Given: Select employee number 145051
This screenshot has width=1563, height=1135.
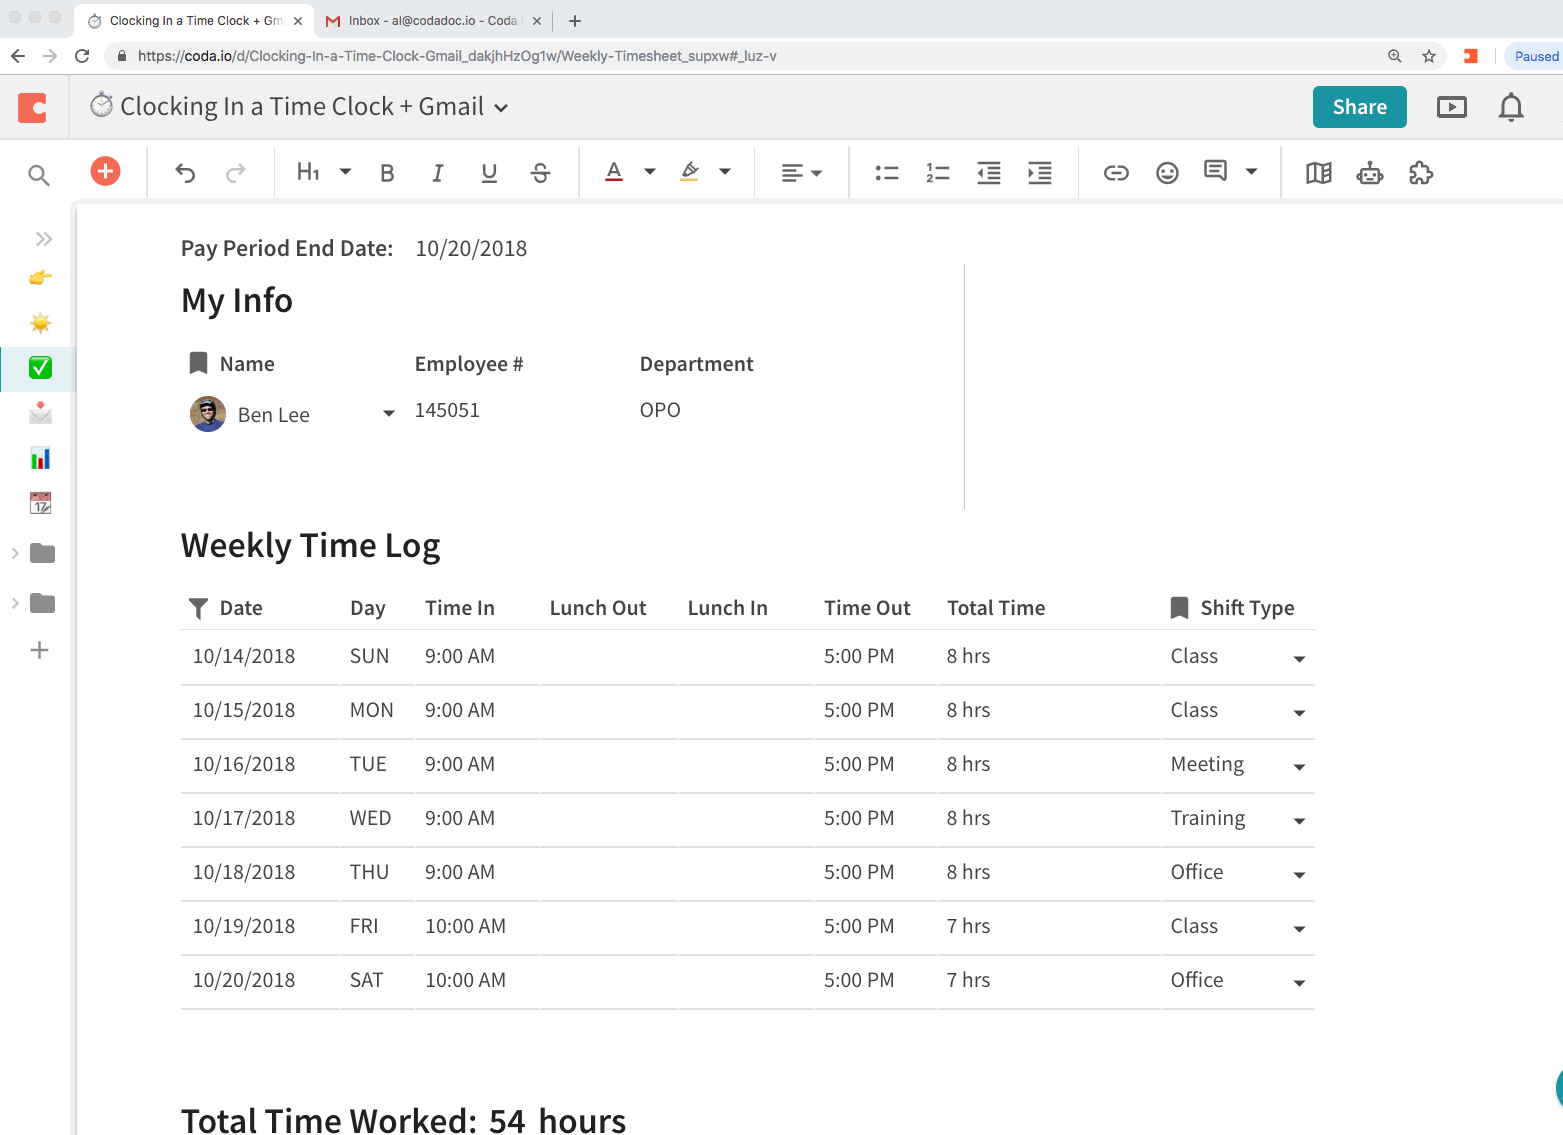Looking at the screenshot, I should point(447,411).
